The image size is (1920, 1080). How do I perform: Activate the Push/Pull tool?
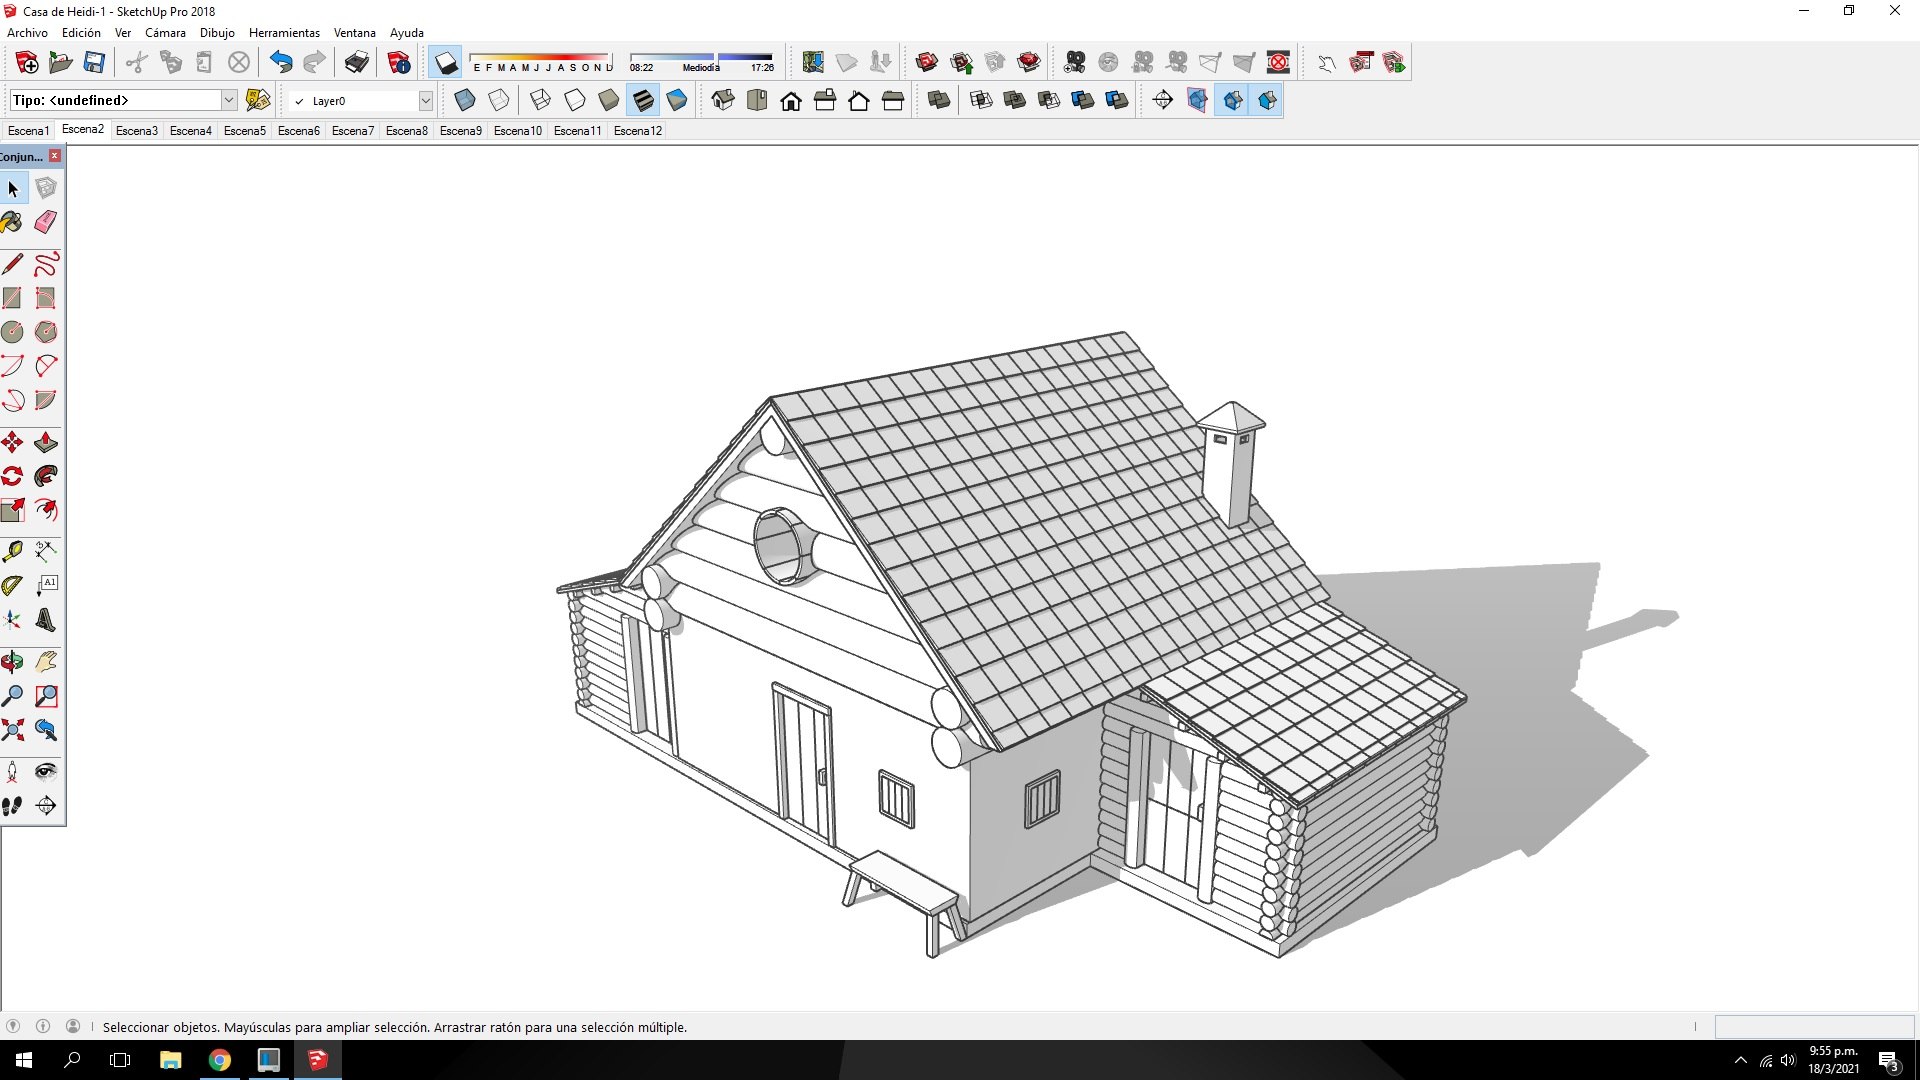pos(46,442)
